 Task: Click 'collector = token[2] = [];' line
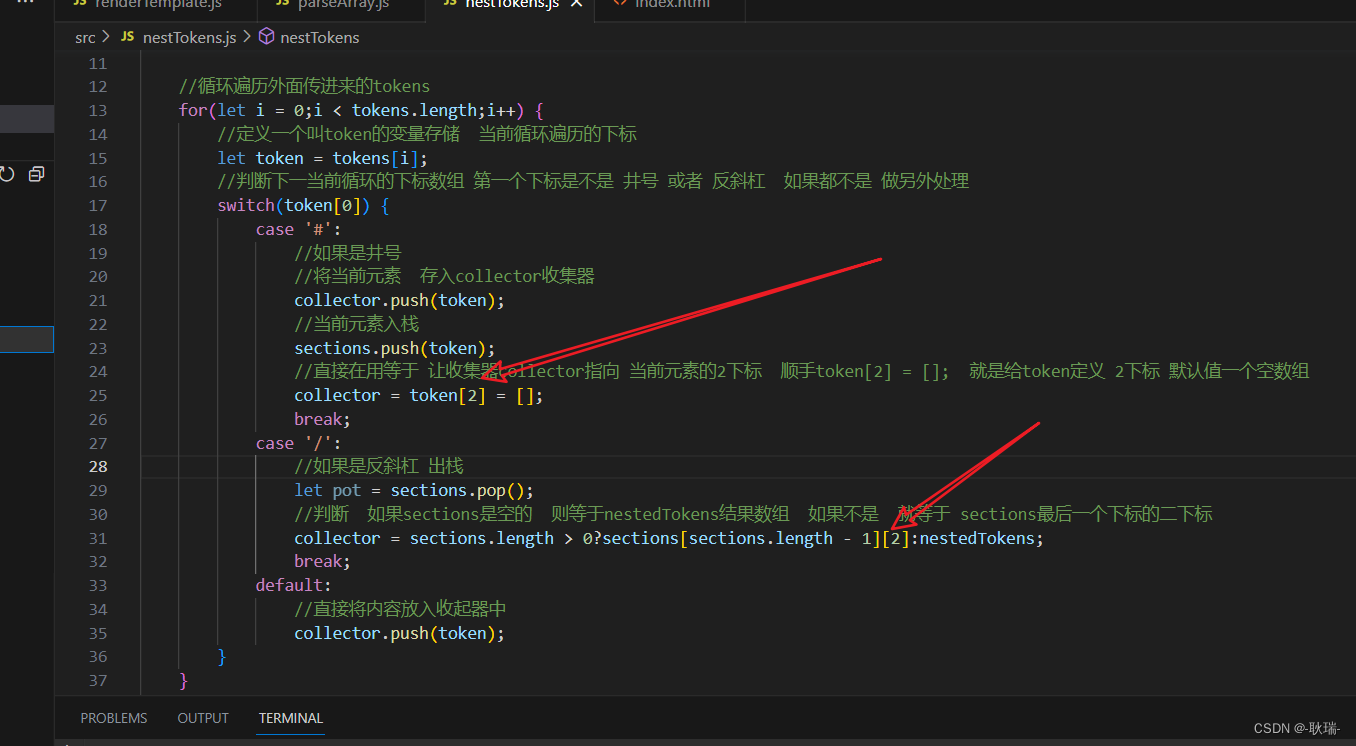pos(419,396)
